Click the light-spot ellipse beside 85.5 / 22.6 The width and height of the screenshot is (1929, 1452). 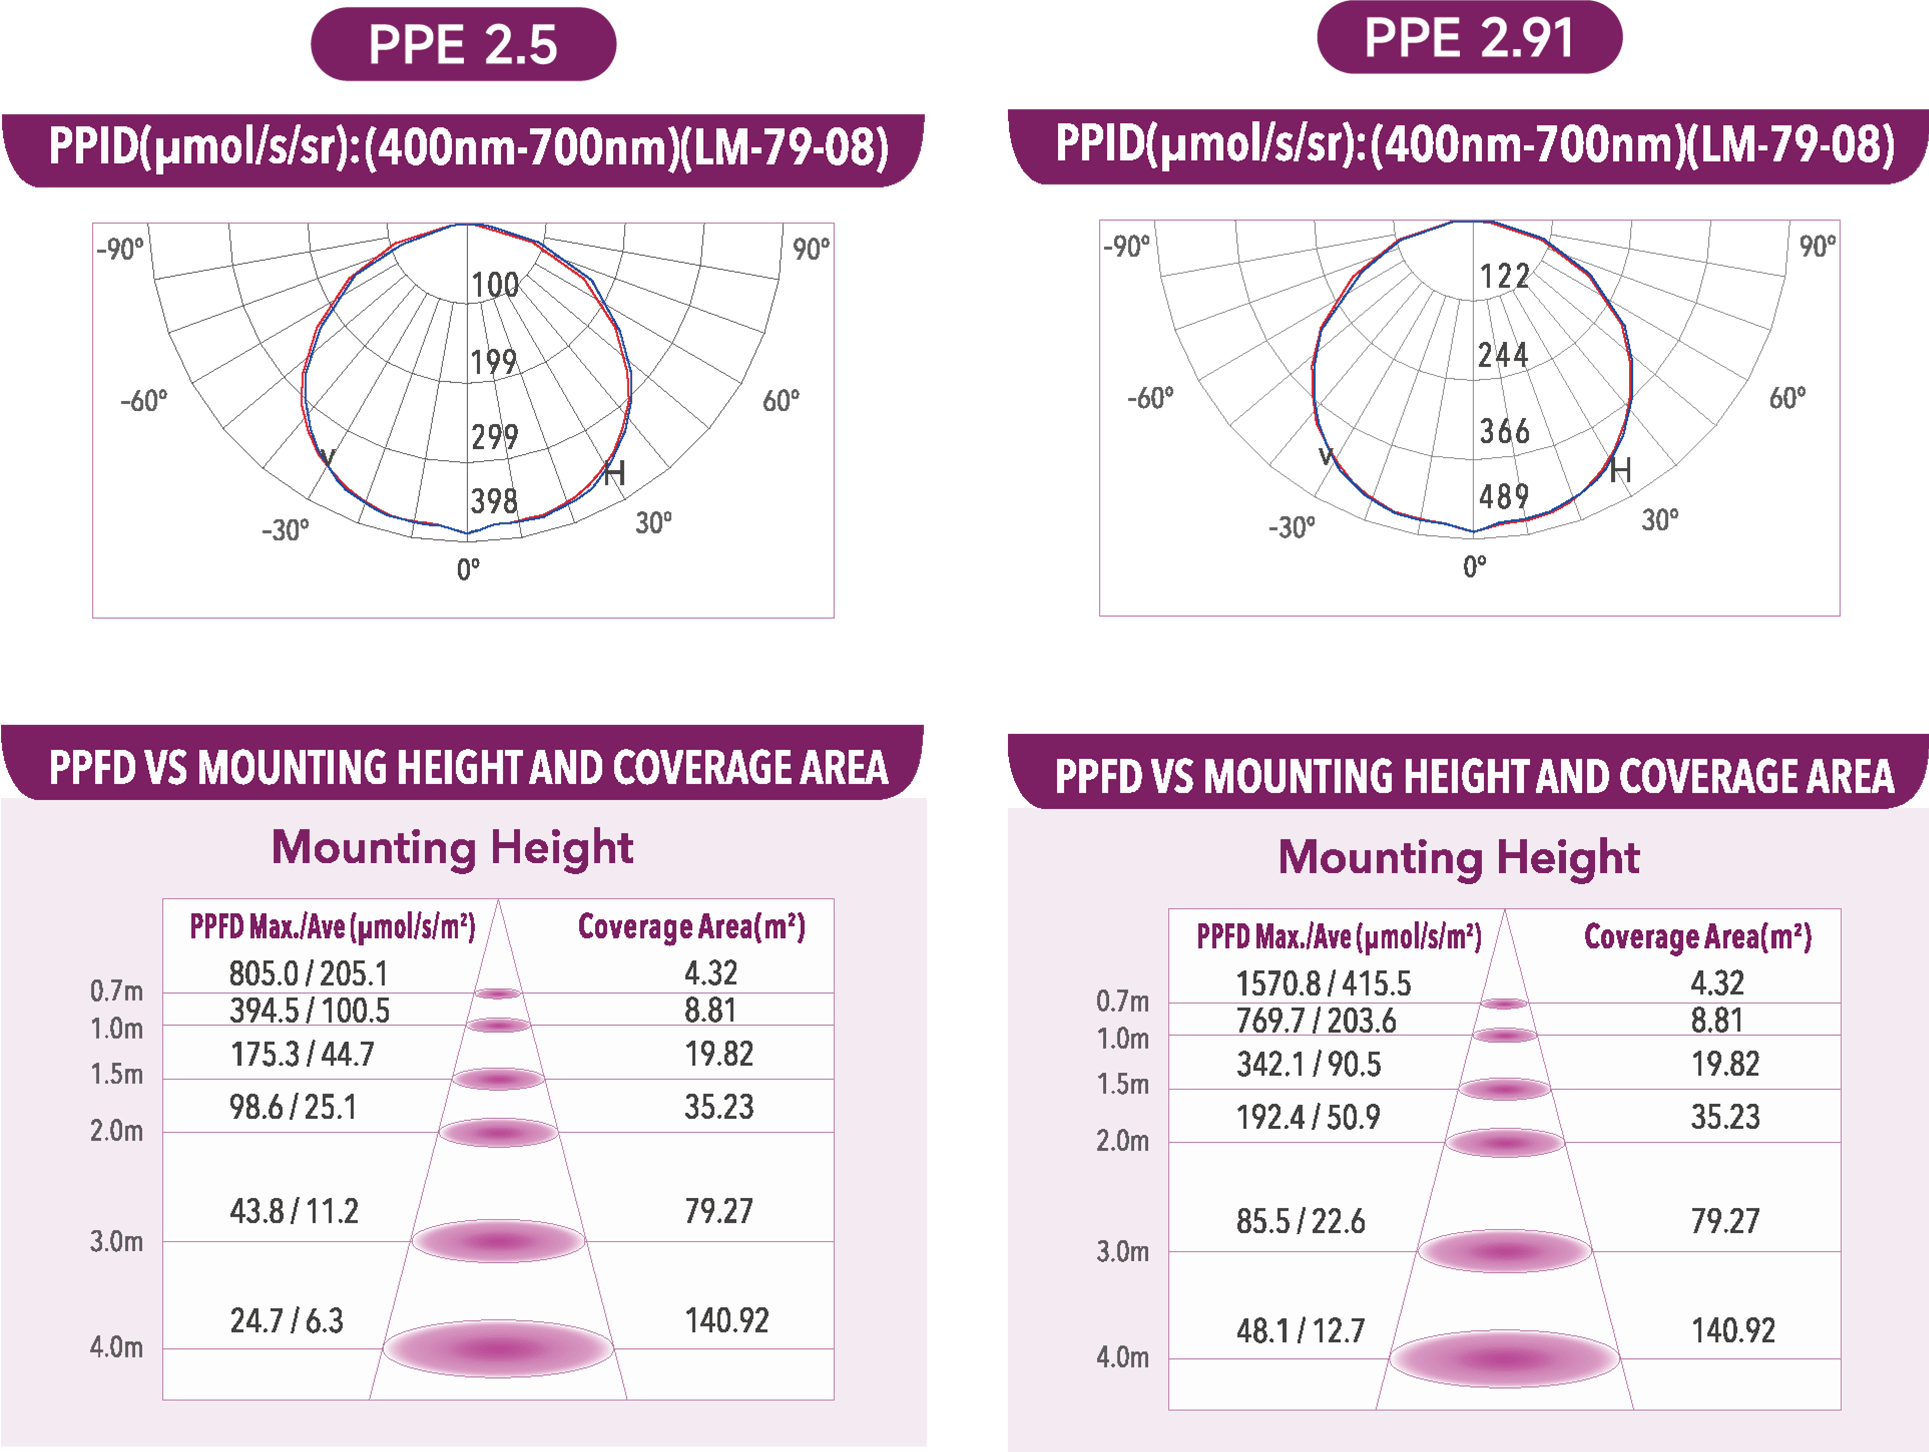[1504, 1251]
